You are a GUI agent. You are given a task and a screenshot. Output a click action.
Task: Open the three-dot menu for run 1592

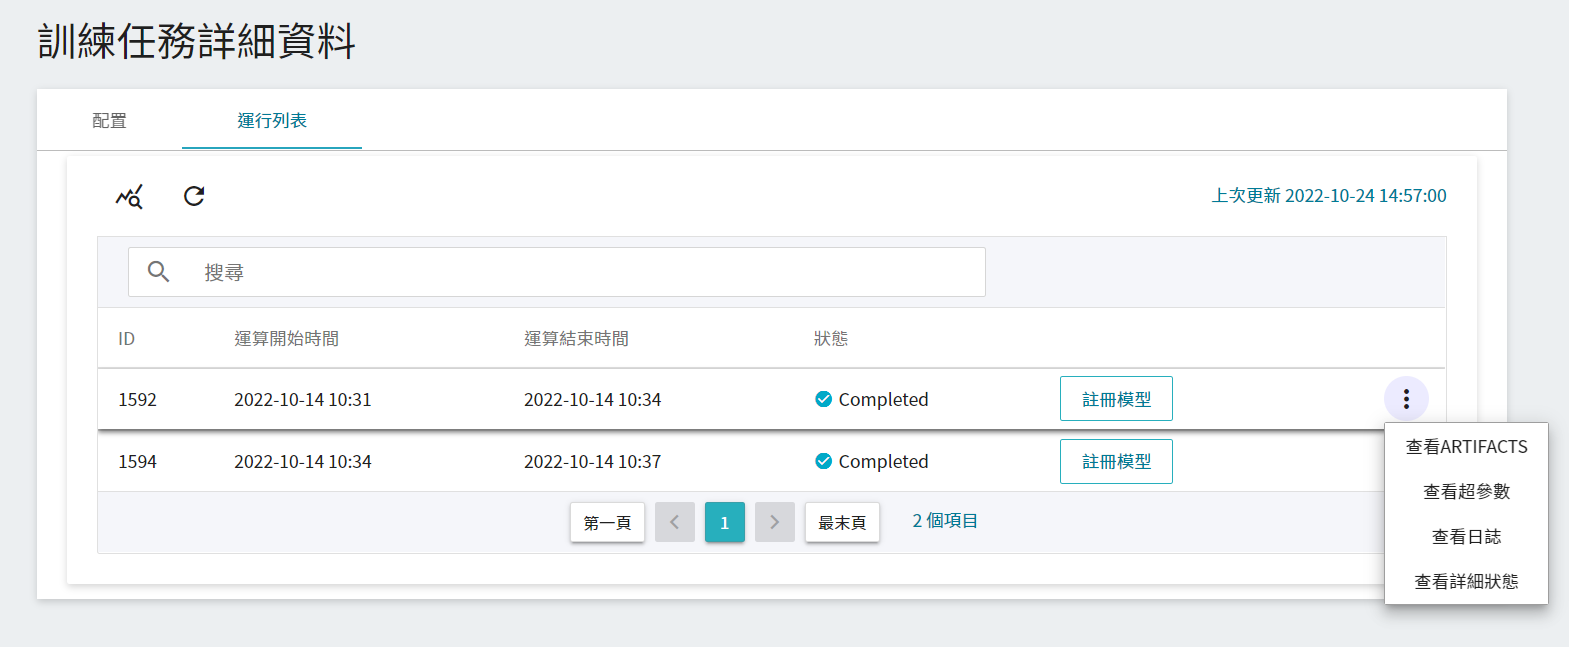click(1406, 399)
